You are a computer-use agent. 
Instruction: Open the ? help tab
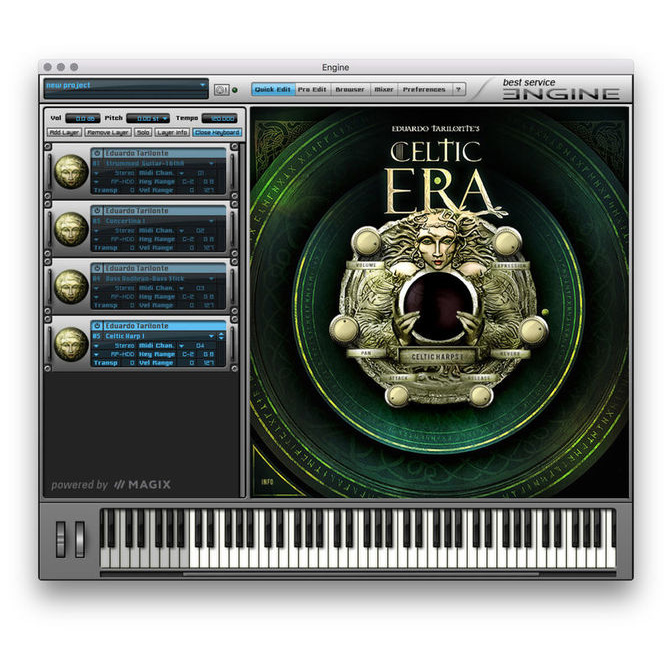pos(459,90)
